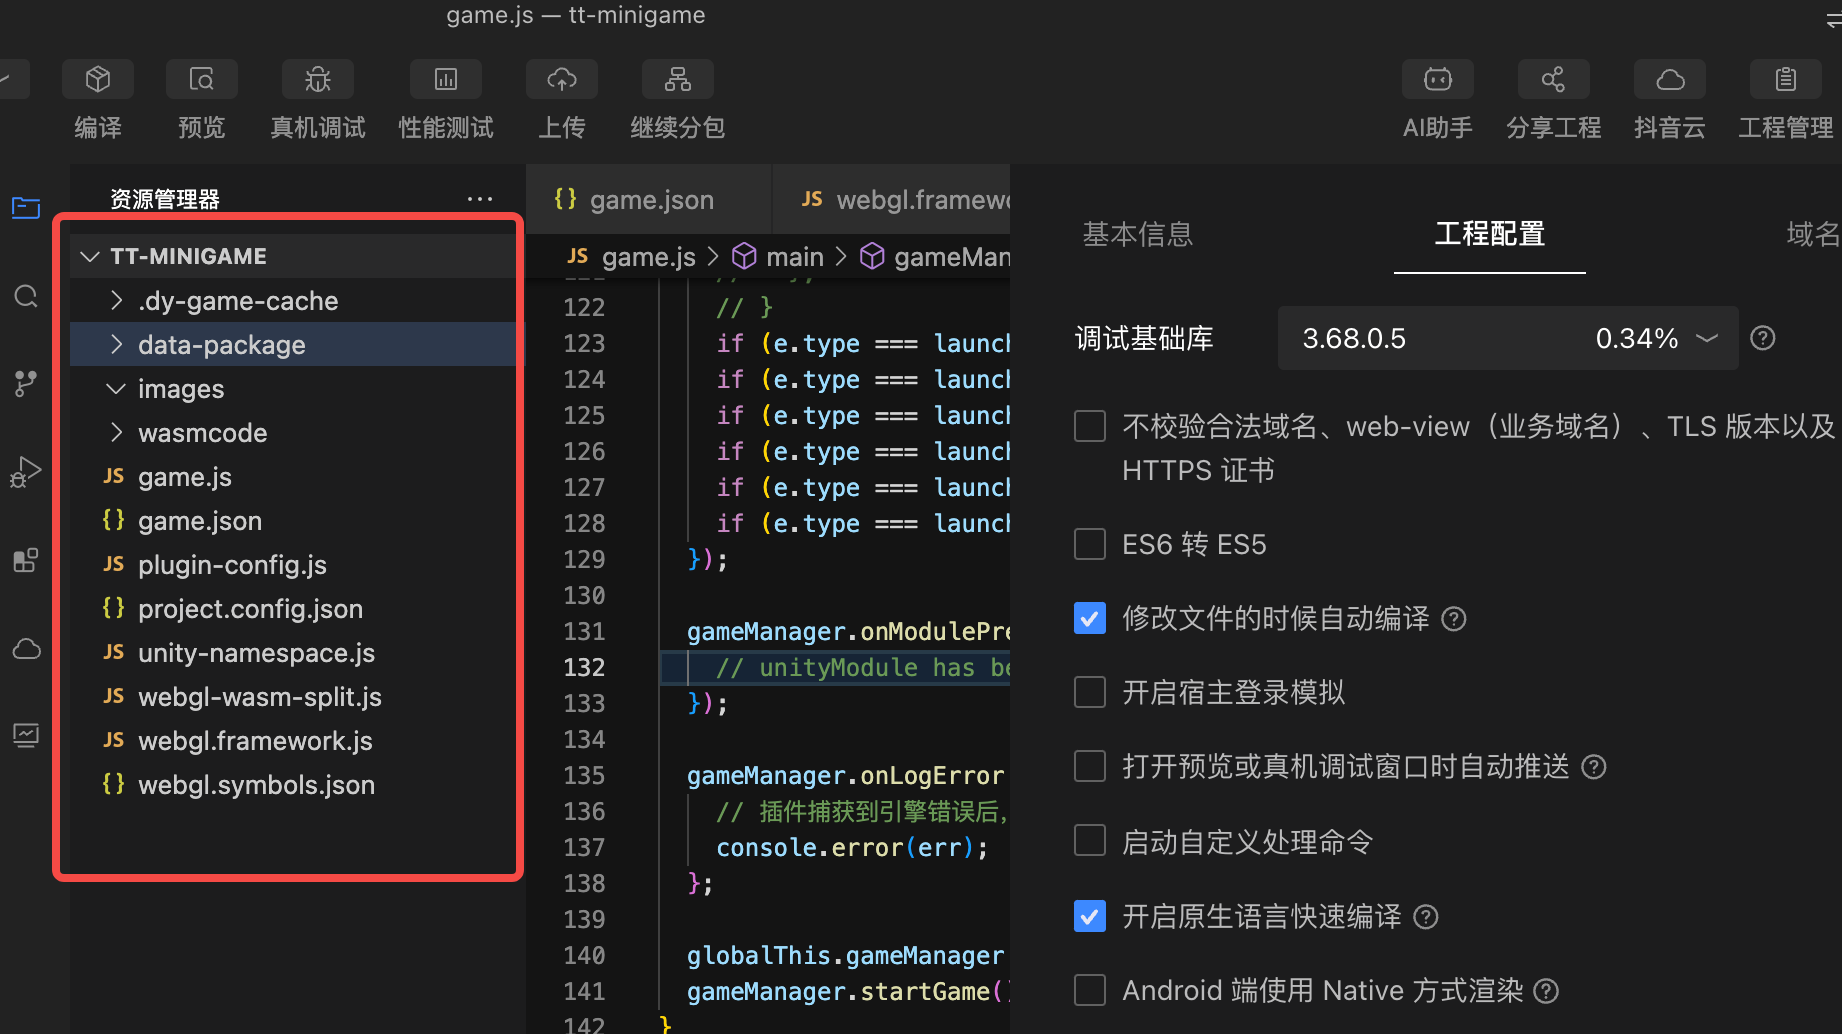
Task: Enable 开启宿主登录模拟 checkbox
Action: [x=1089, y=692]
